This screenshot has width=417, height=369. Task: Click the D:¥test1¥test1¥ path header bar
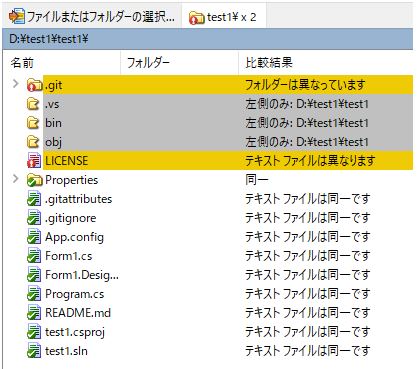click(208, 39)
